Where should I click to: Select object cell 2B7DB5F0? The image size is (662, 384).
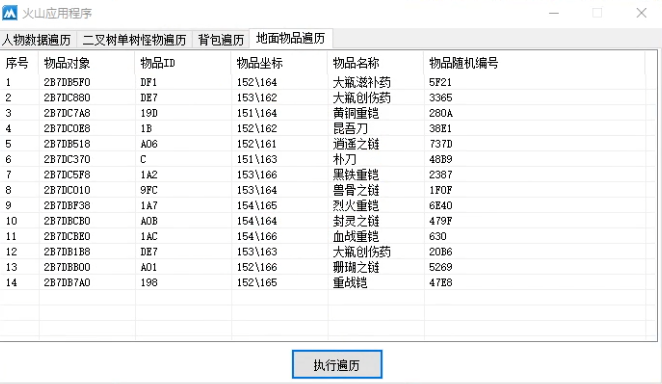tap(67, 82)
